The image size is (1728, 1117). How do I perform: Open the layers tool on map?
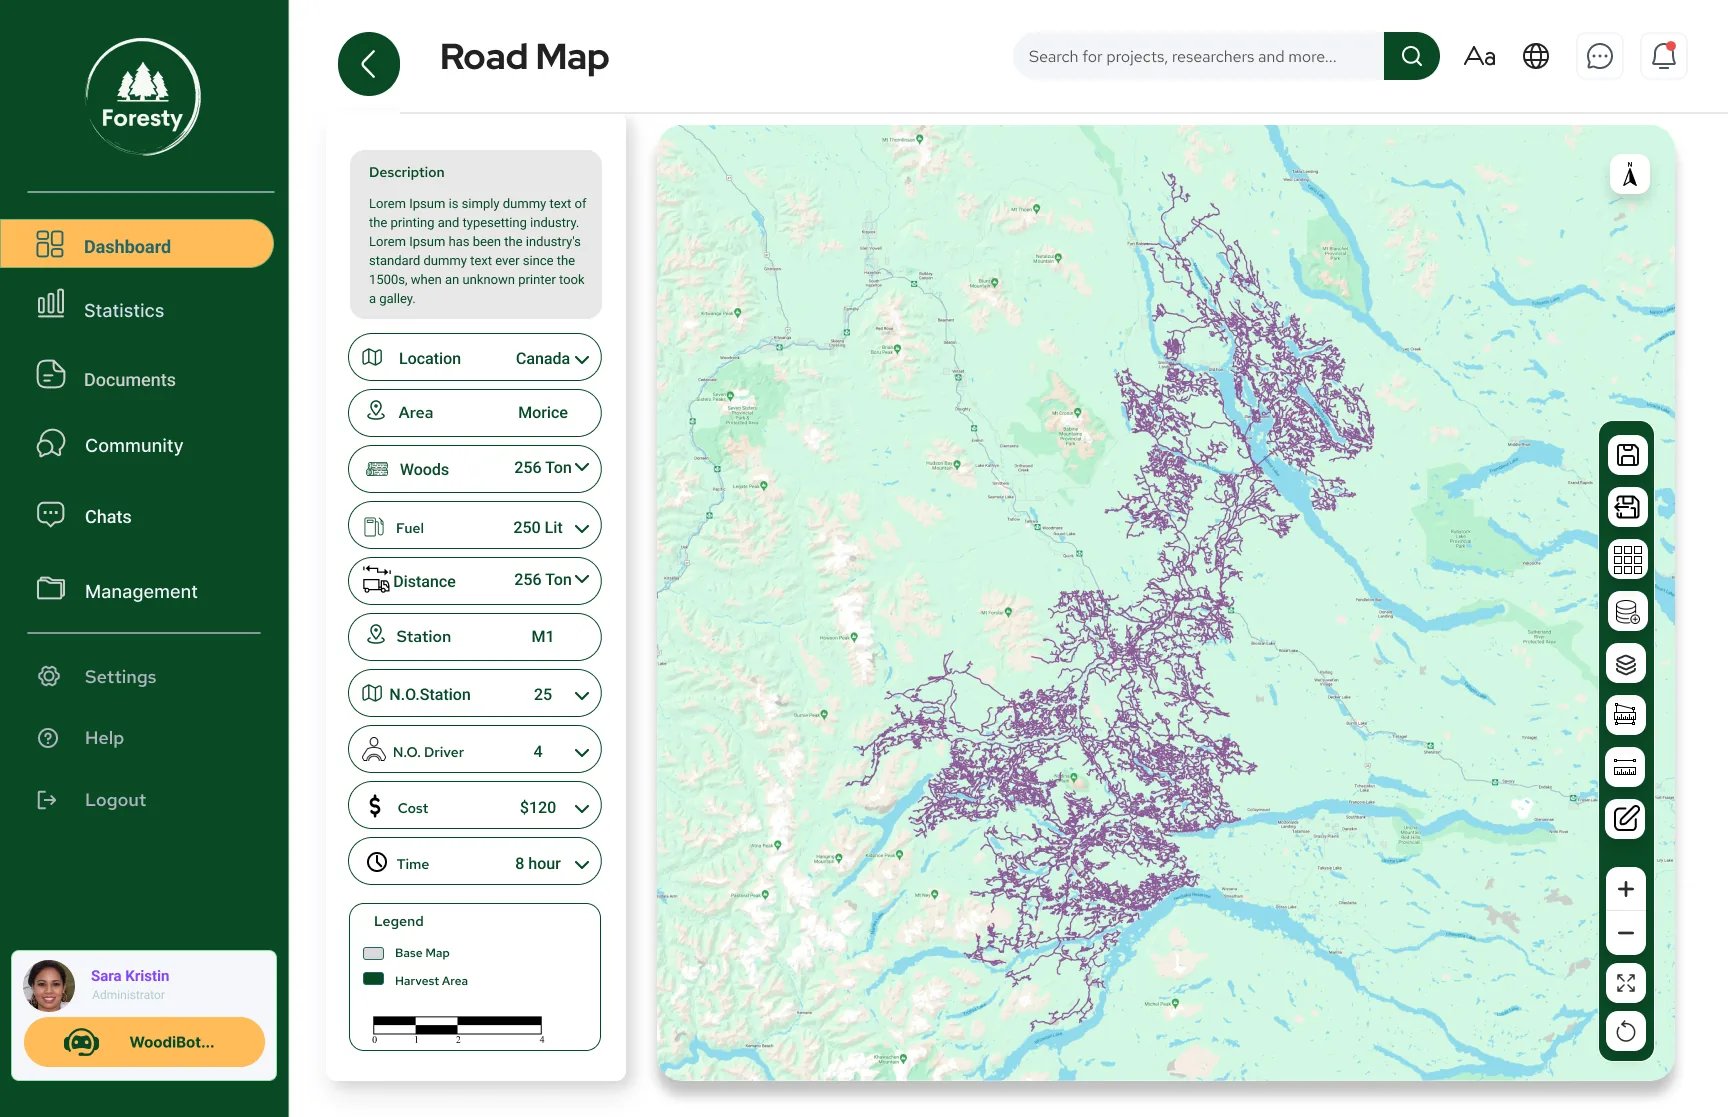(x=1627, y=663)
